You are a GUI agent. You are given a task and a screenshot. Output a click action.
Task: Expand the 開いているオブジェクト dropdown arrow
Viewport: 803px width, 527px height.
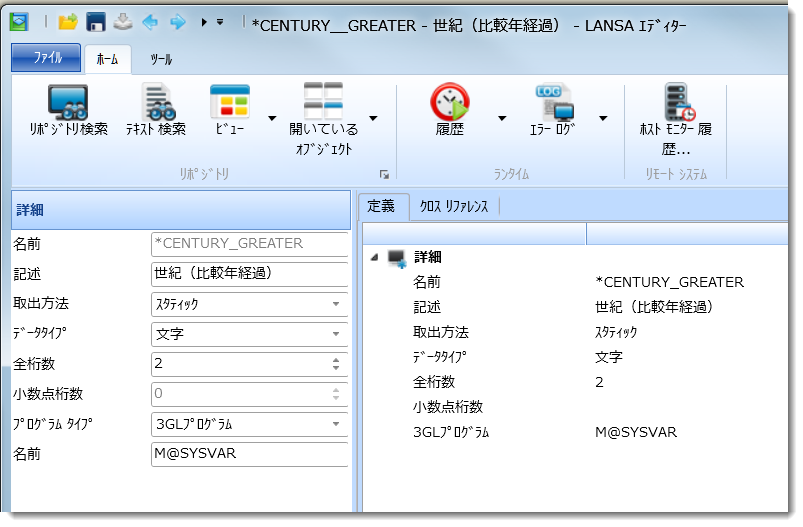(x=373, y=118)
